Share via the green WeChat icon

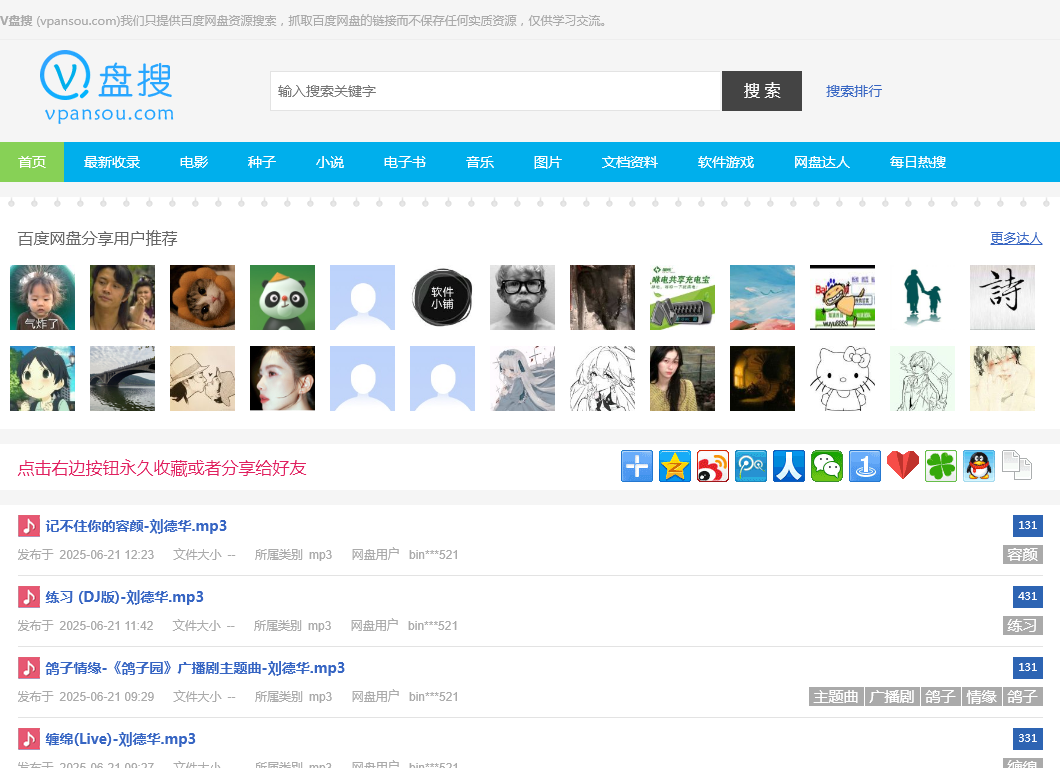827,466
